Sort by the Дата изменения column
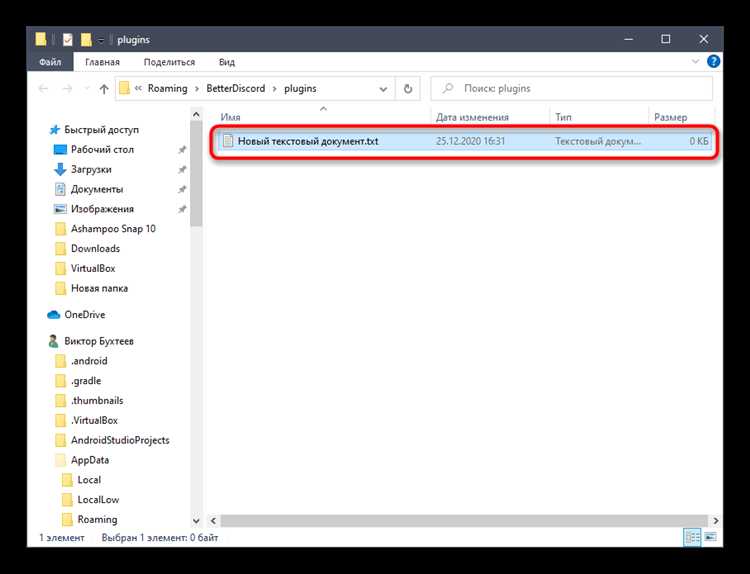Image resolution: width=750 pixels, height=574 pixels. pos(472,117)
